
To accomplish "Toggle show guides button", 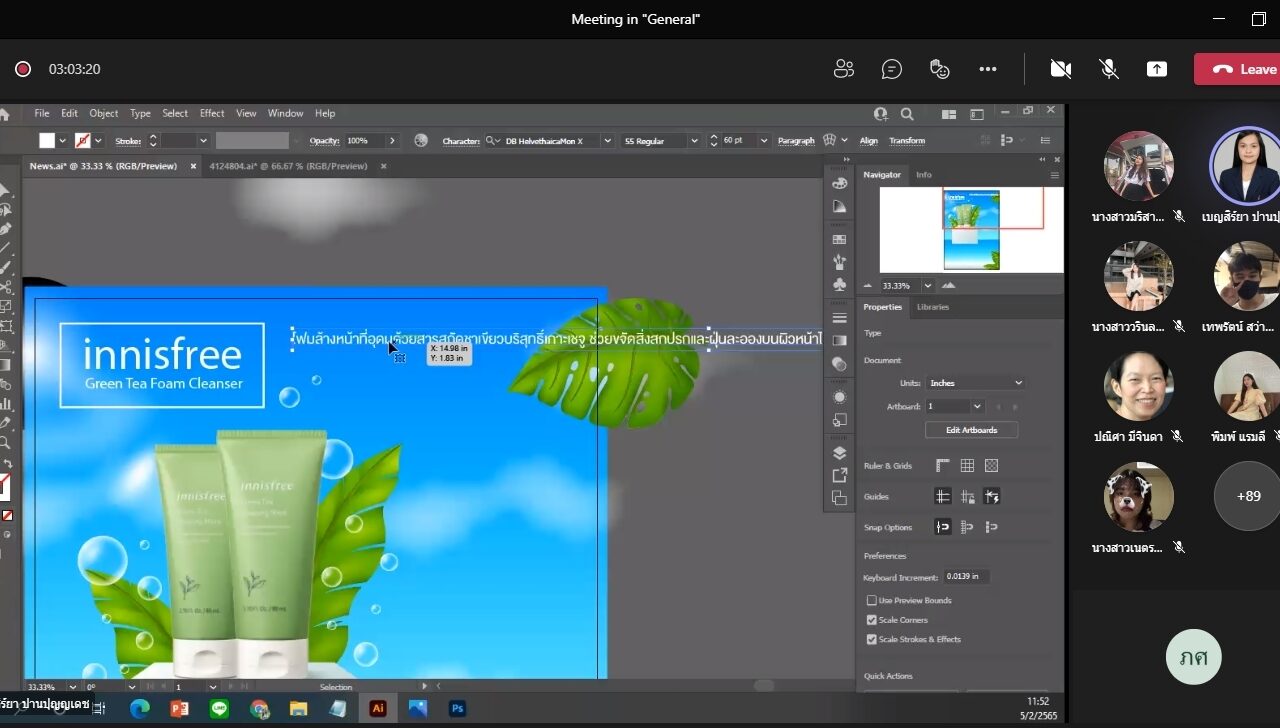I will tap(942, 497).
